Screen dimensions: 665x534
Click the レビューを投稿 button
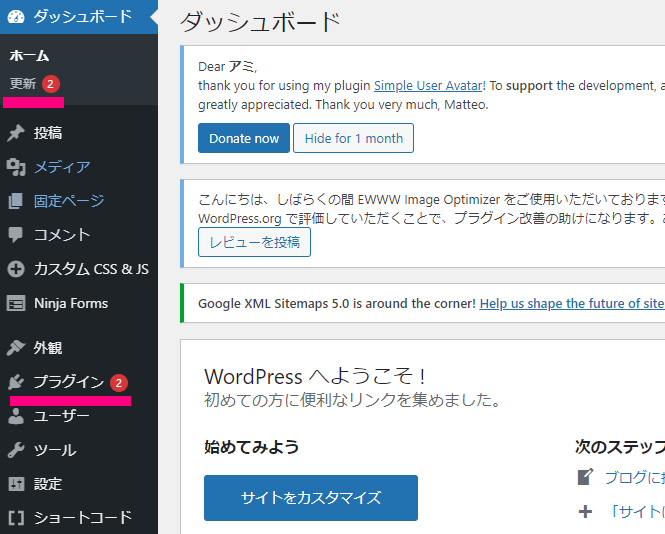coord(254,242)
